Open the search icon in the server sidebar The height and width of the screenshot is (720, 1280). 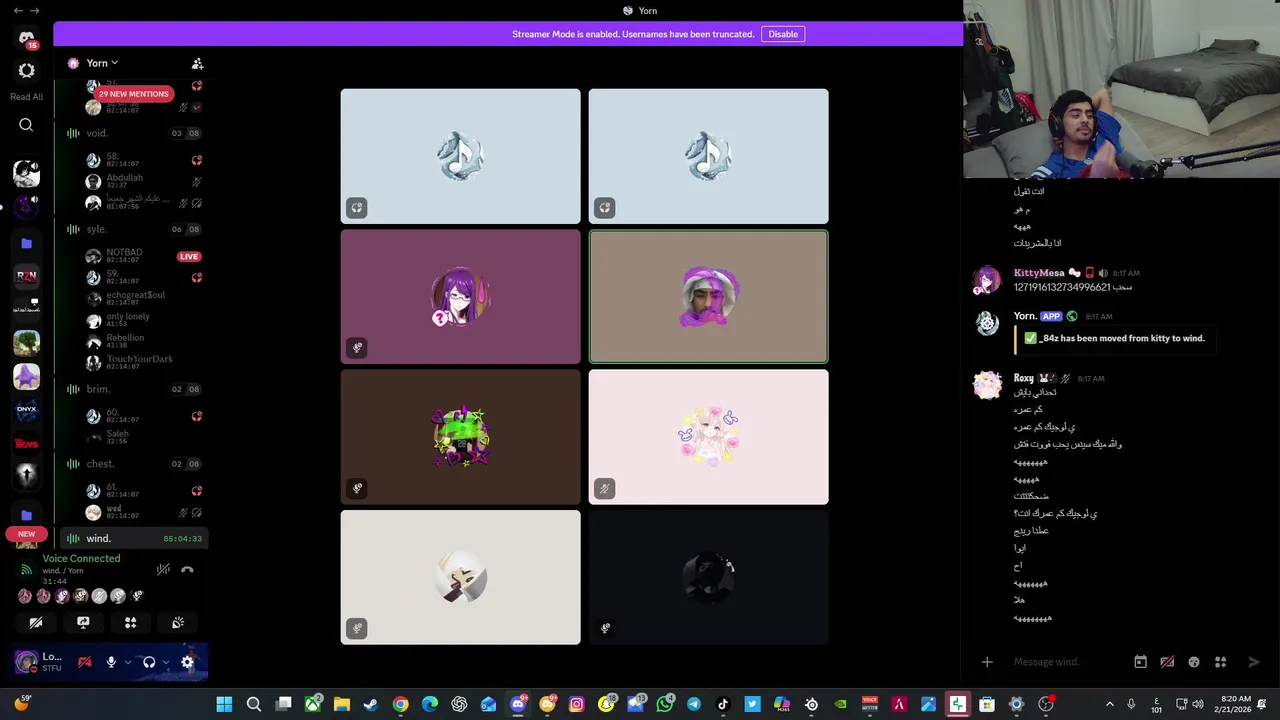26,125
